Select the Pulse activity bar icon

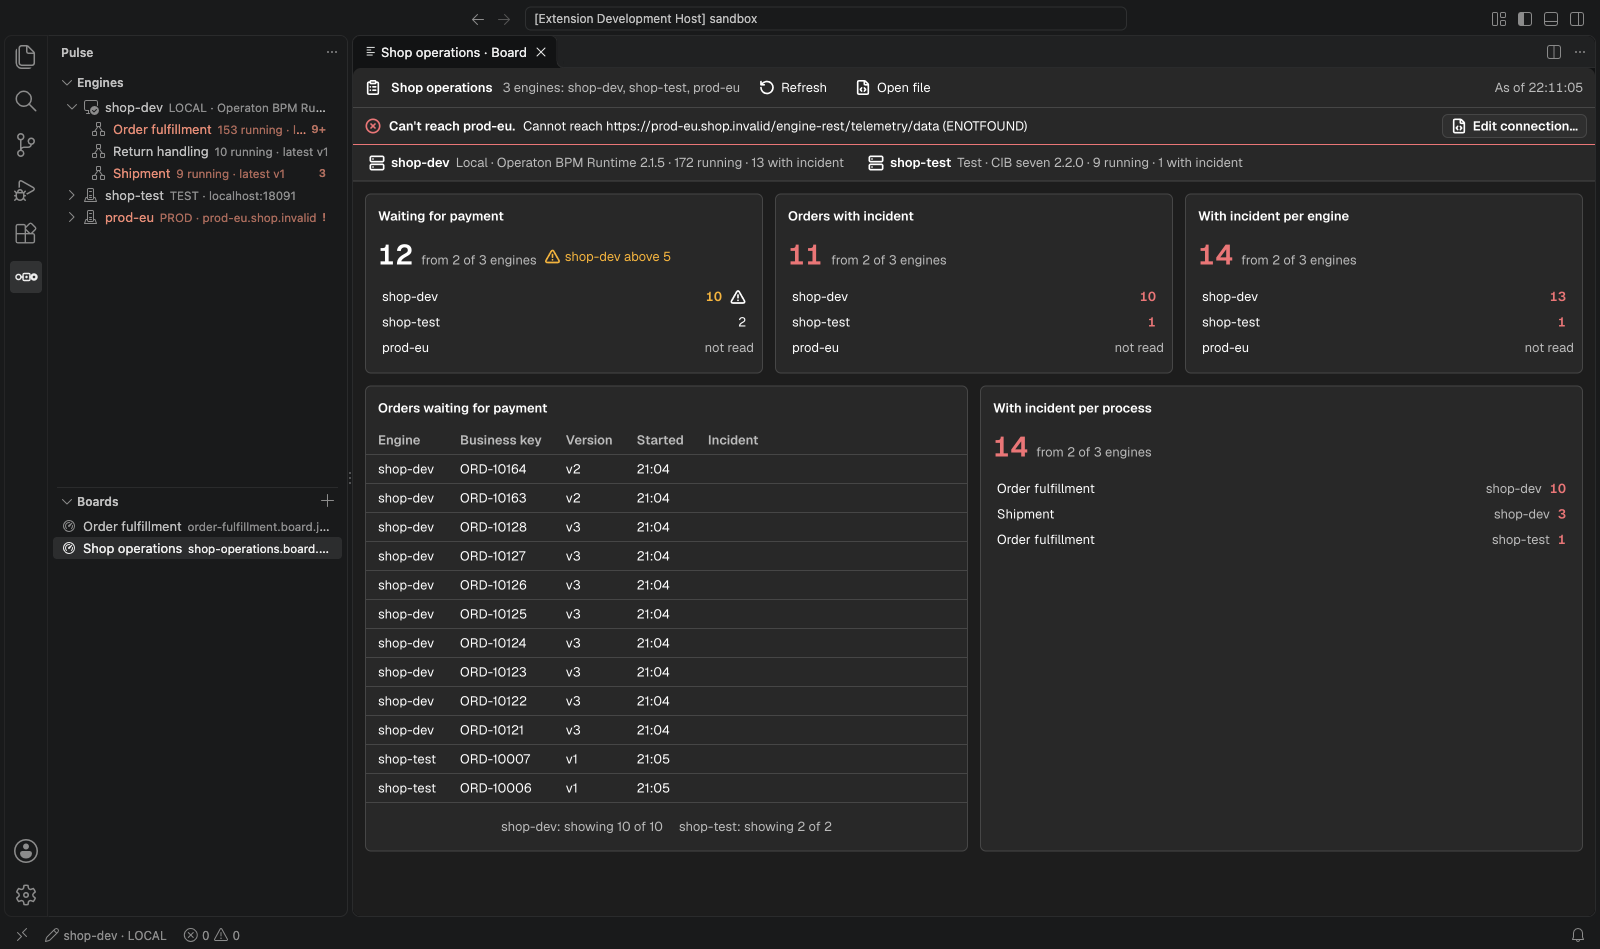[26, 277]
